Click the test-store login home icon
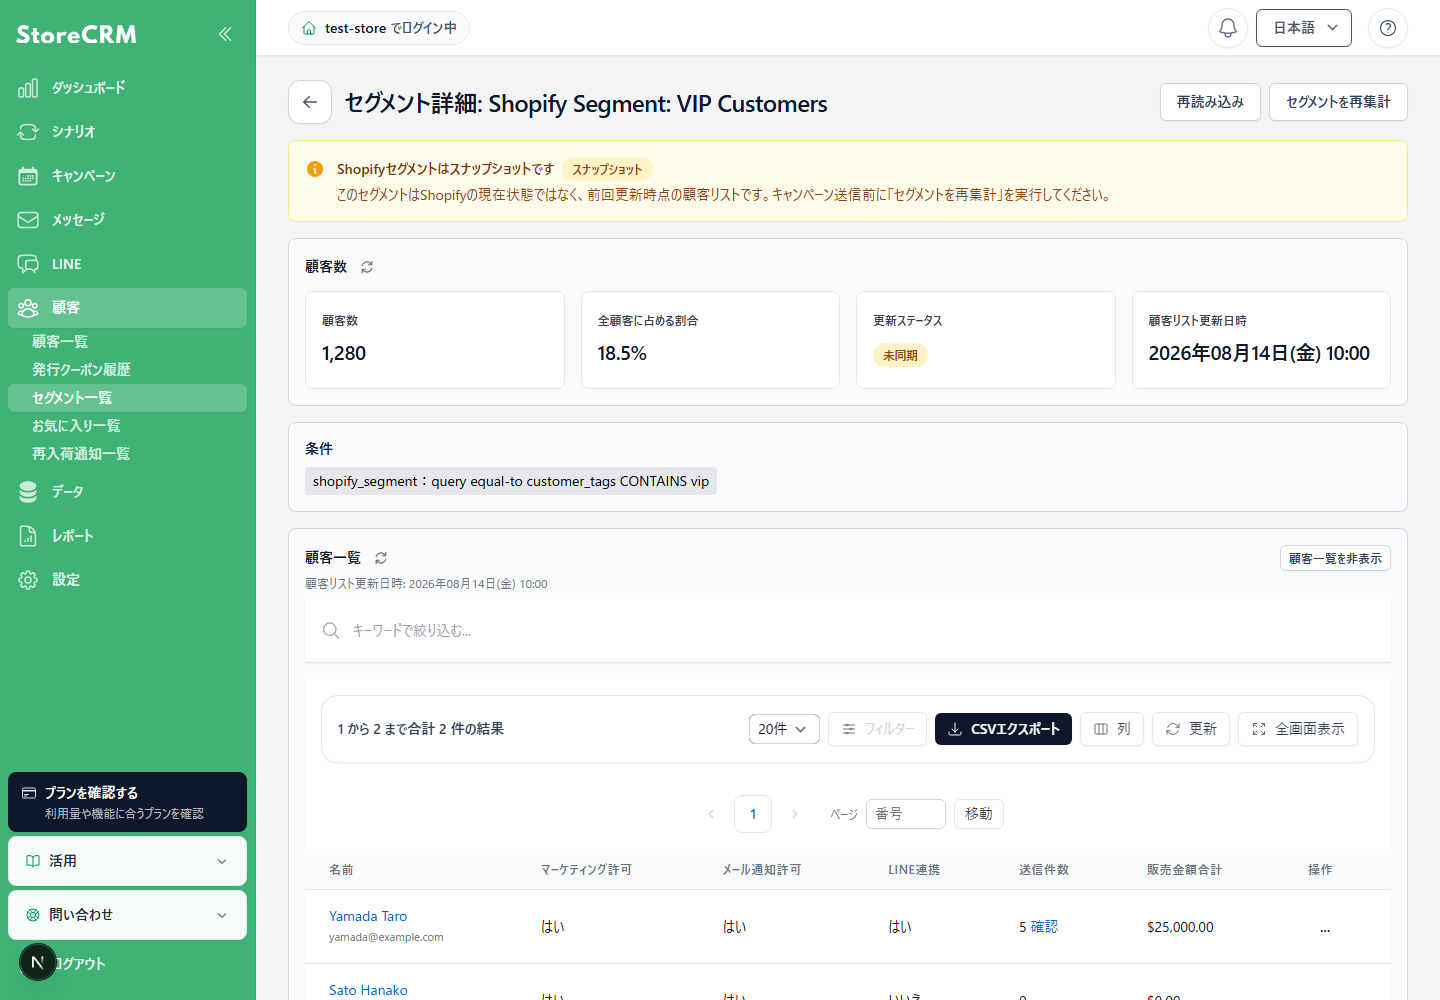 point(309,28)
